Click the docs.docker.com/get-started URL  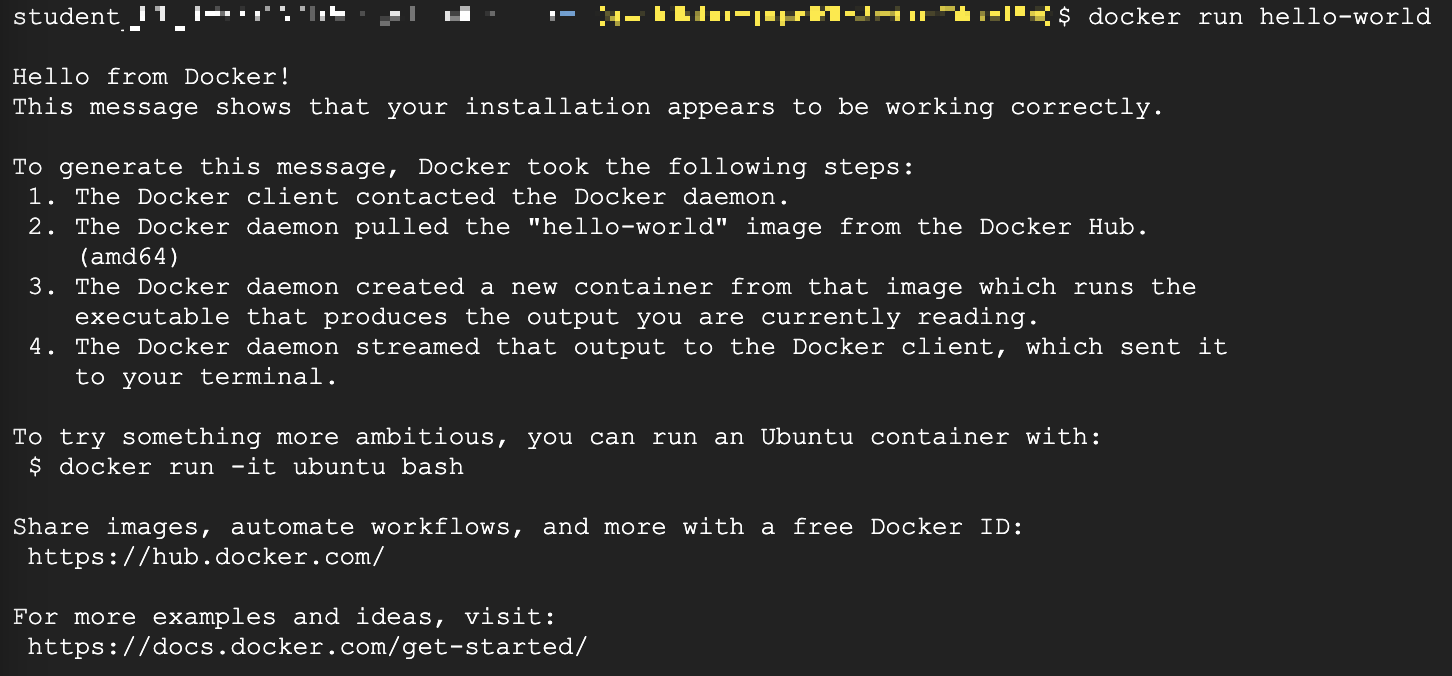tap(307, 647)
